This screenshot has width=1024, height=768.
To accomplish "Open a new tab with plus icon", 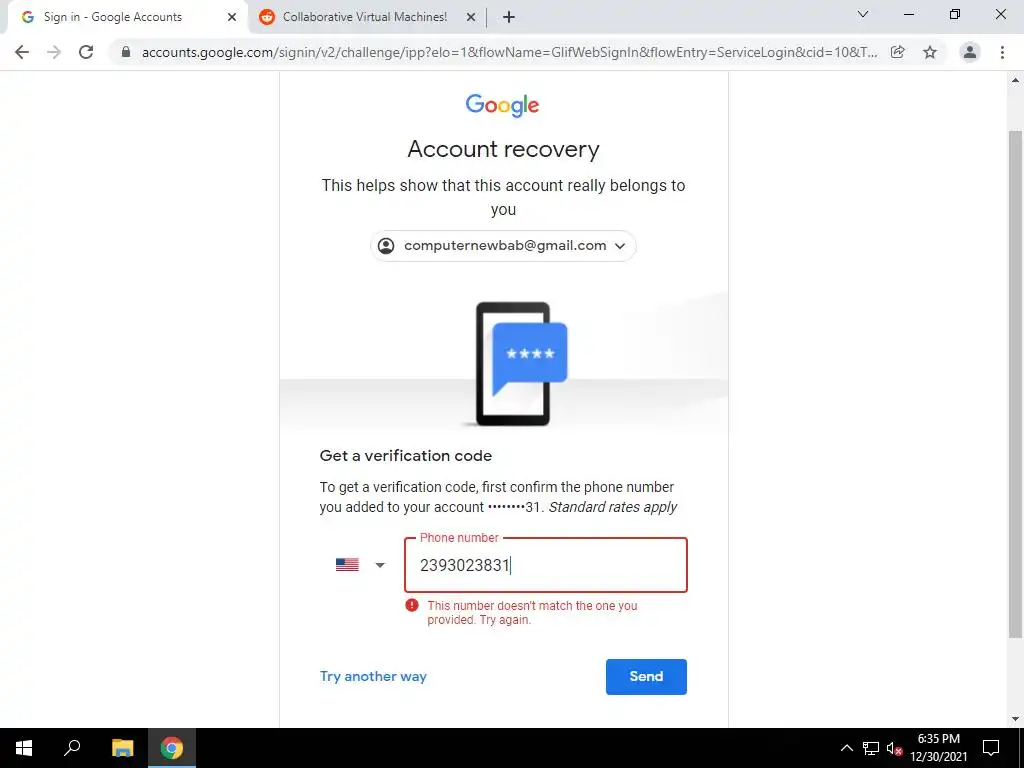I will tap(509, 17).
